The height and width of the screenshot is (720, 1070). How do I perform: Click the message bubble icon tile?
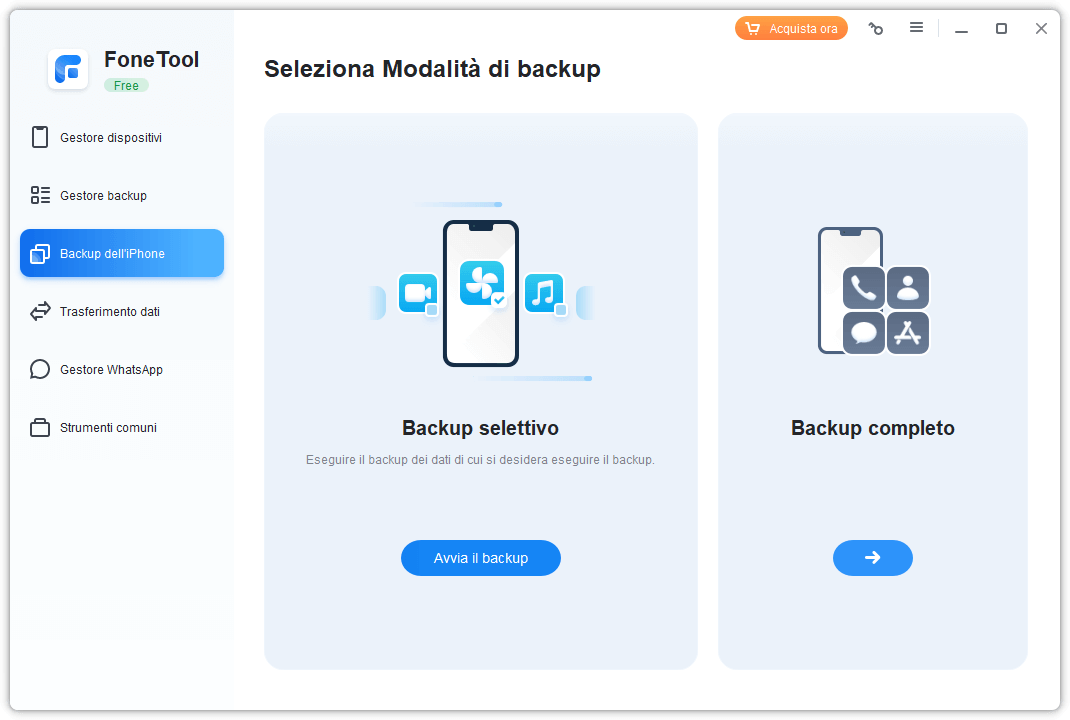863,333
